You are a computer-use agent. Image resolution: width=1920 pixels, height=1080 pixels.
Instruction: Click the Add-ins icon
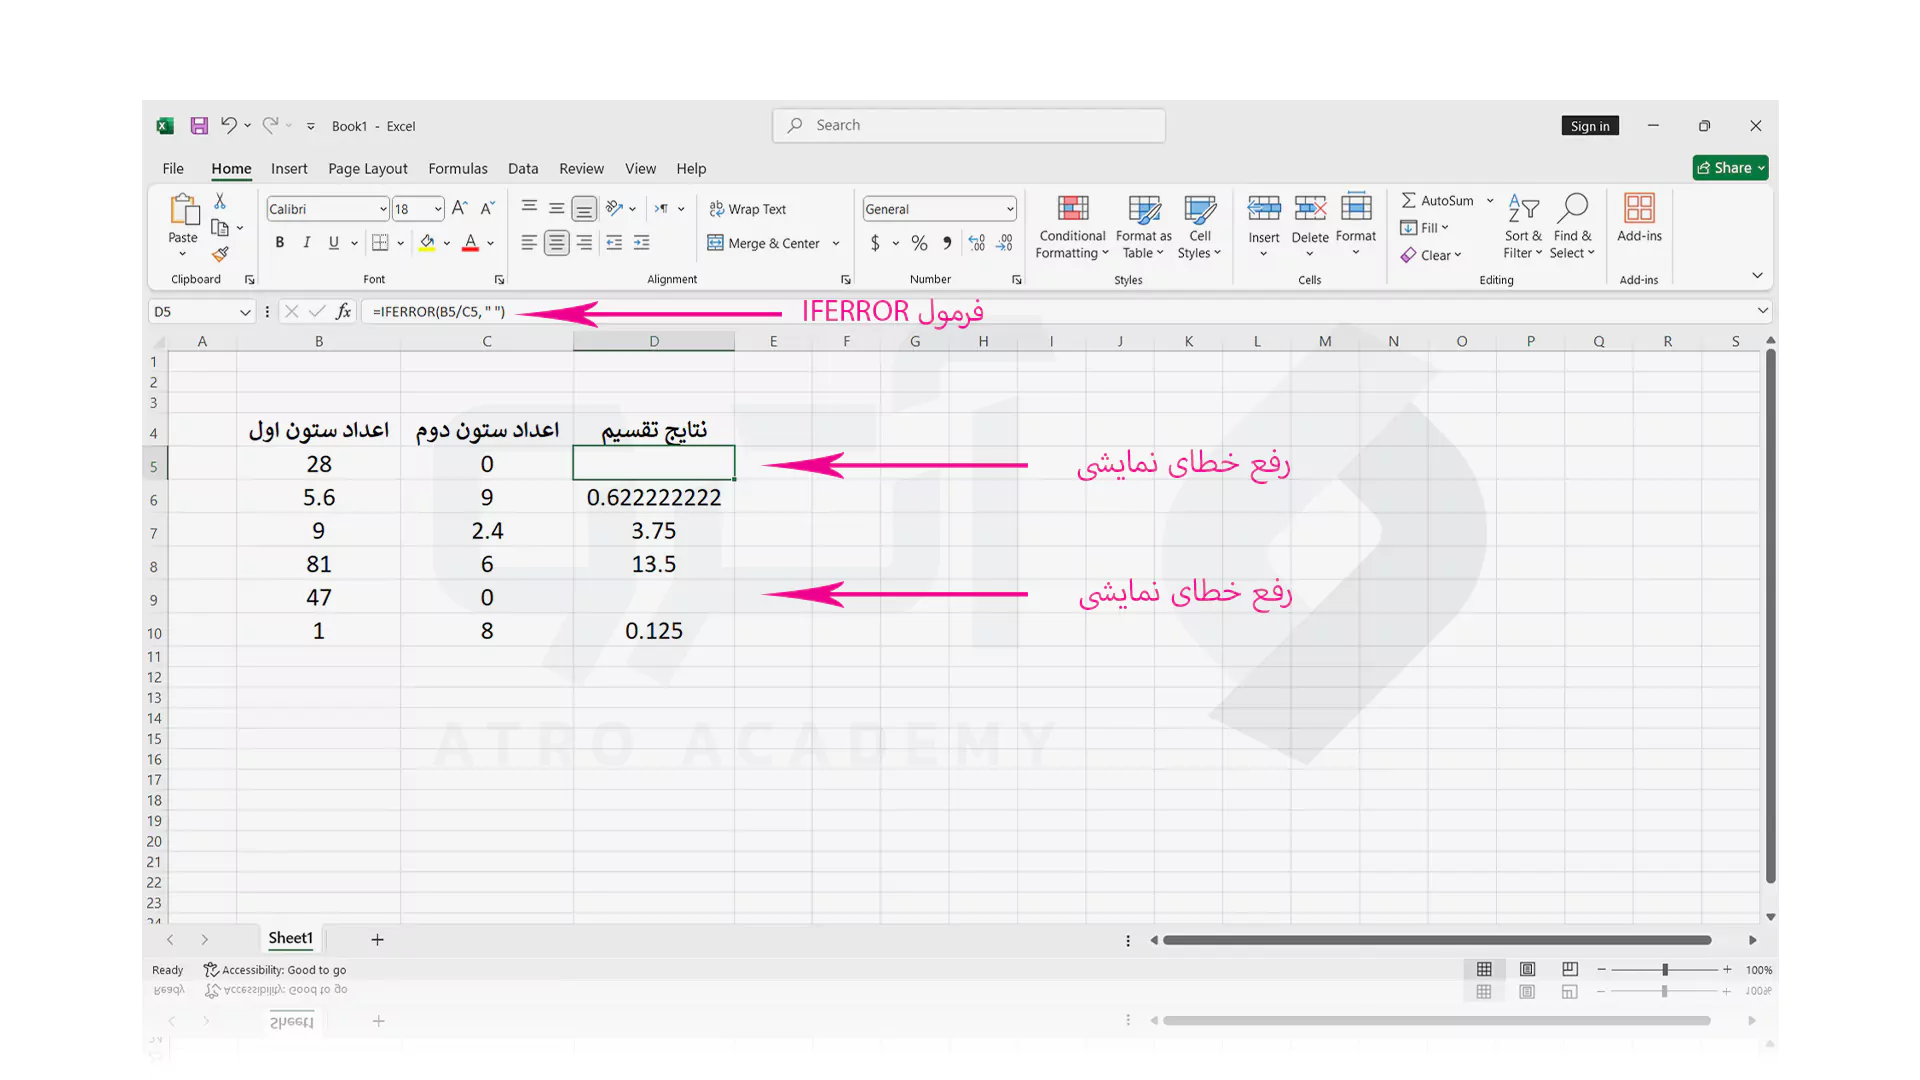[x=1638, y=209]
